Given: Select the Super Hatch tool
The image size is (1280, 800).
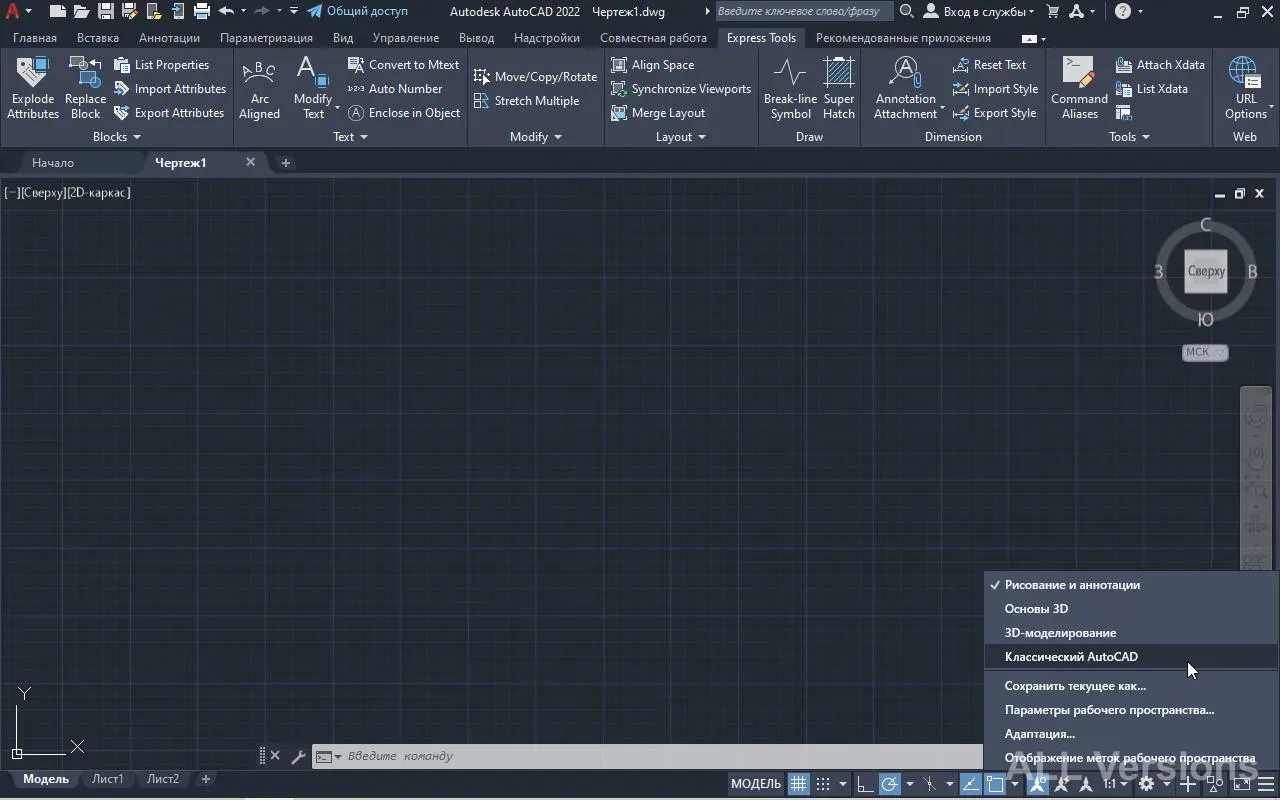Looking at the screenshot, I should coord(839,88).
